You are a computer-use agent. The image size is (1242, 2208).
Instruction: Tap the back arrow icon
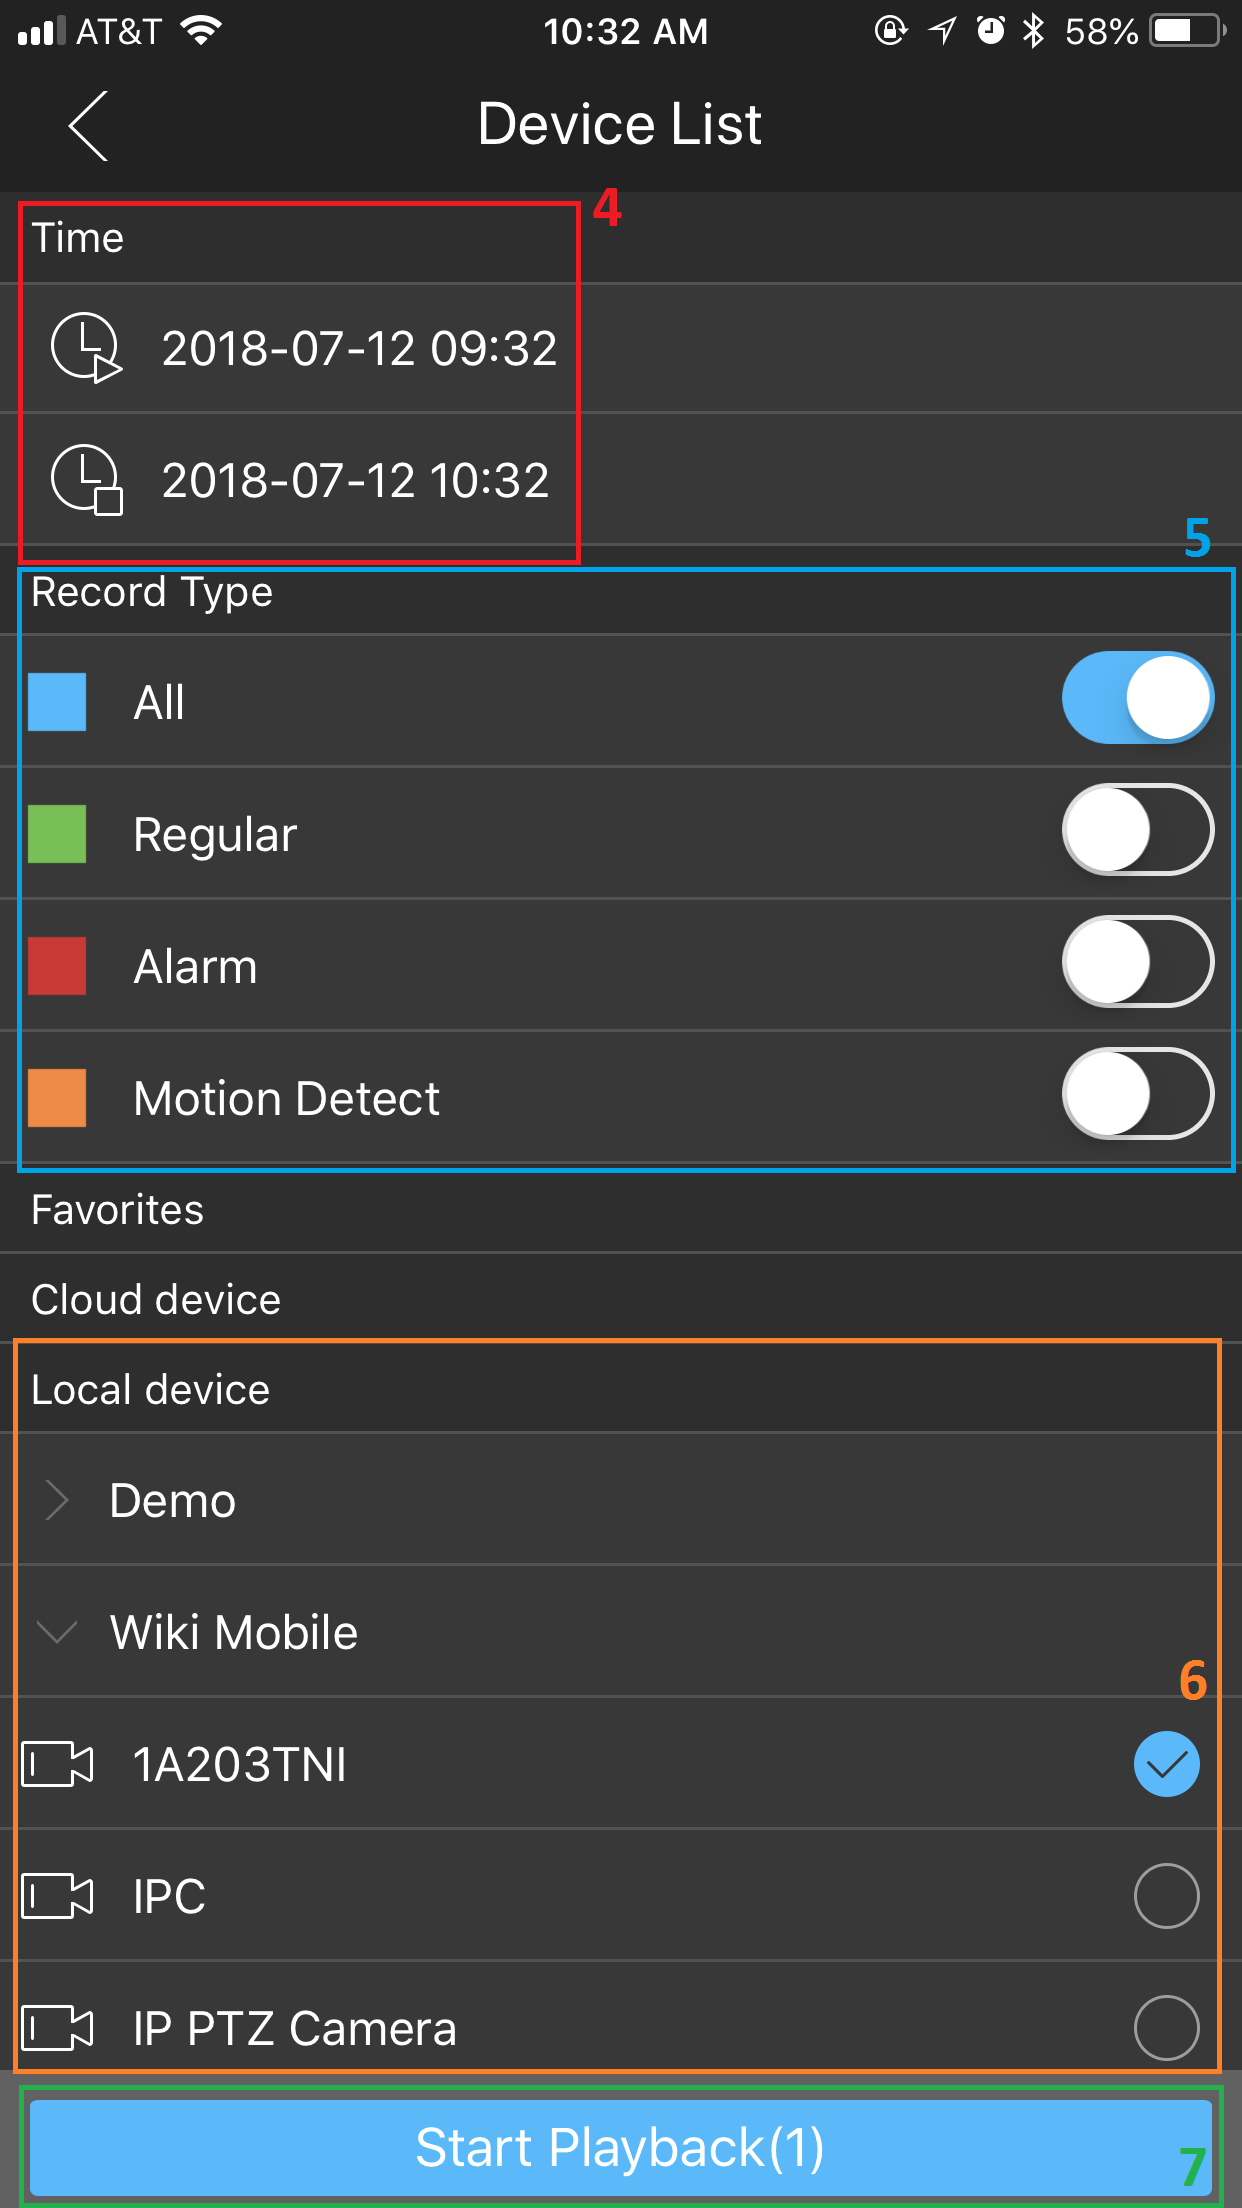click(x=88, y=126)
